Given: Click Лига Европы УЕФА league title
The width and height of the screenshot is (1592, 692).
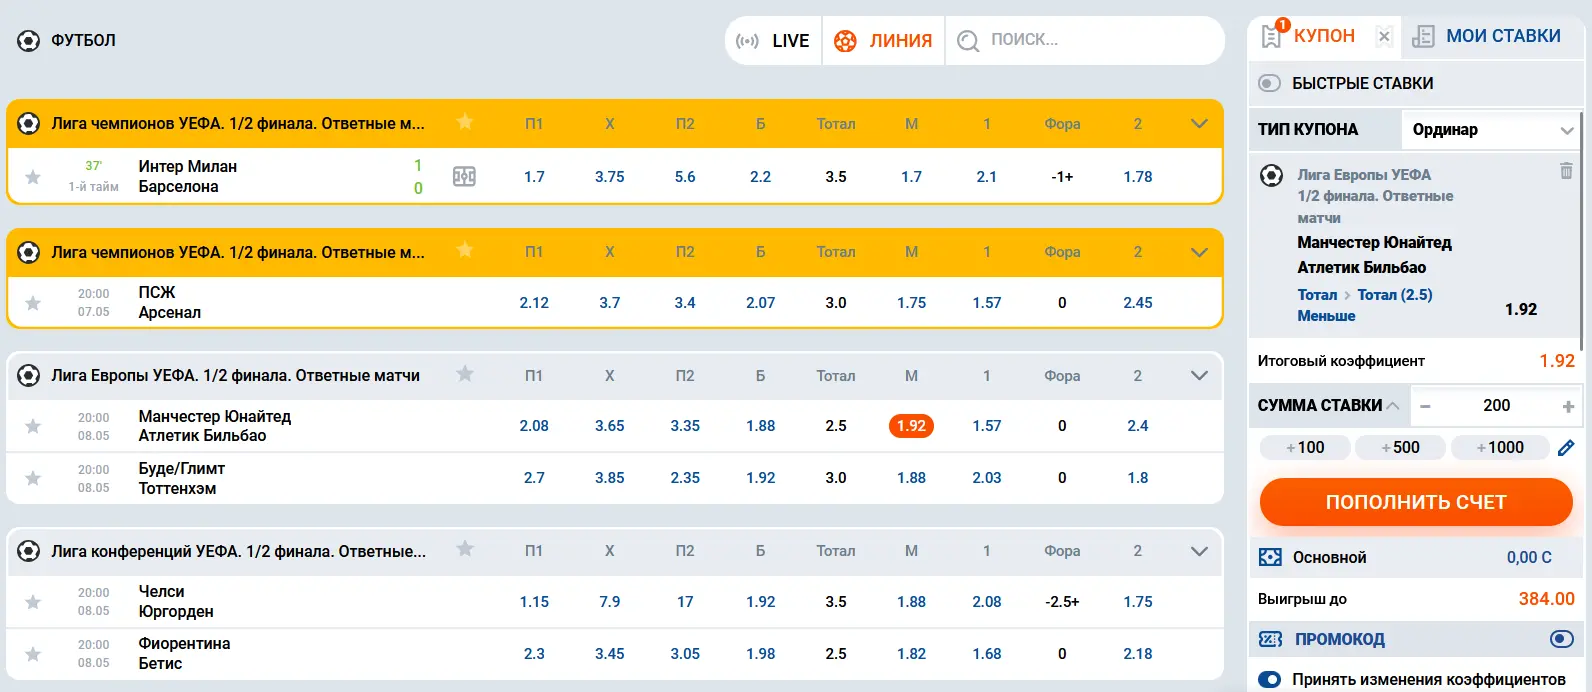Looking at the screenshot, I should coord(236,376).
